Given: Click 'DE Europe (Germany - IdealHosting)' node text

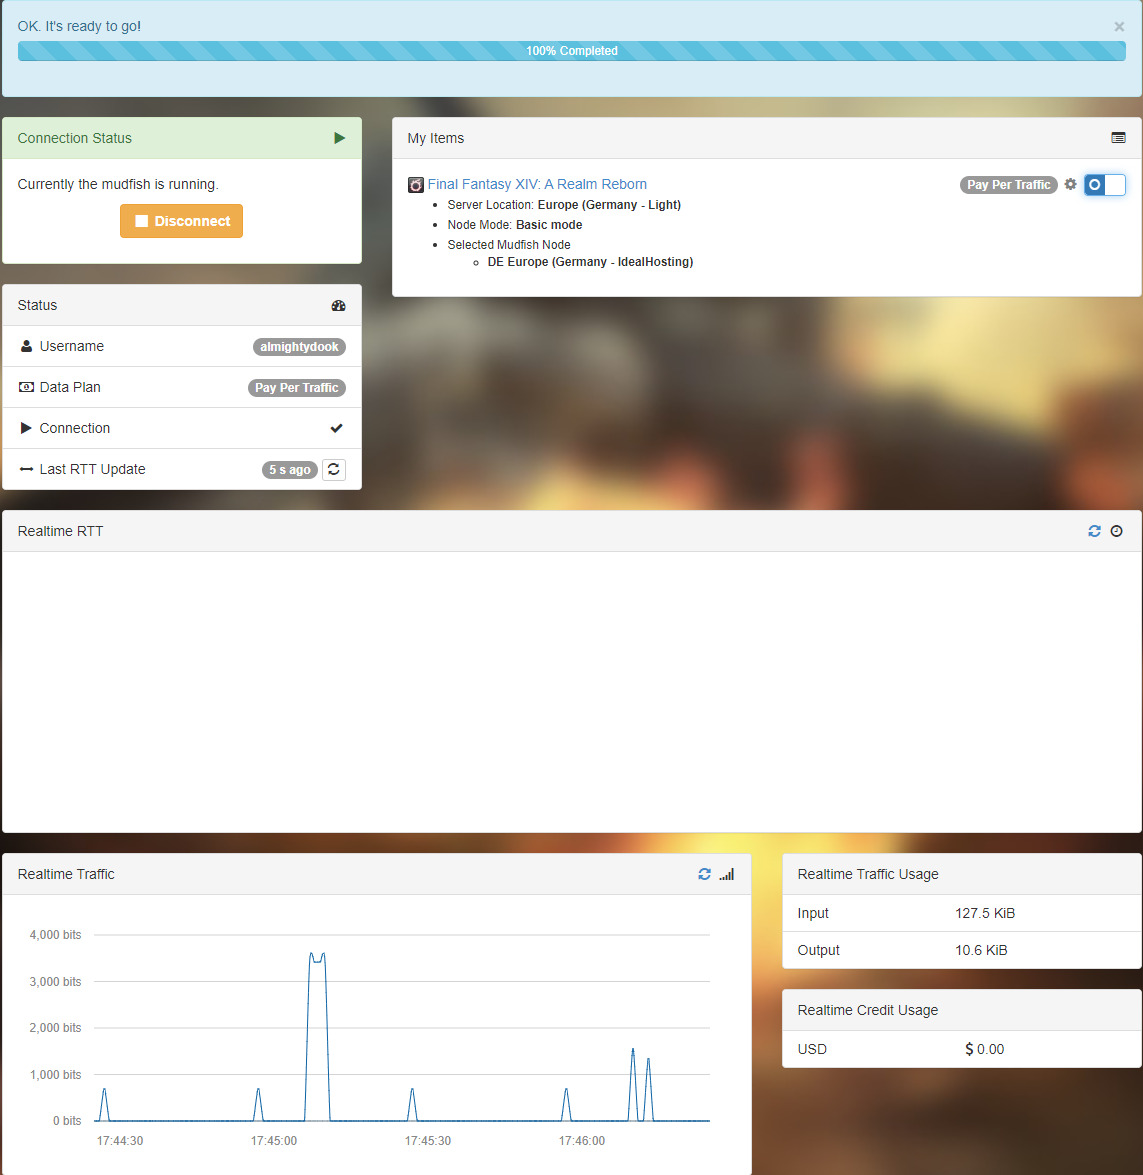Looking at the screenshot, I should 591,262.
